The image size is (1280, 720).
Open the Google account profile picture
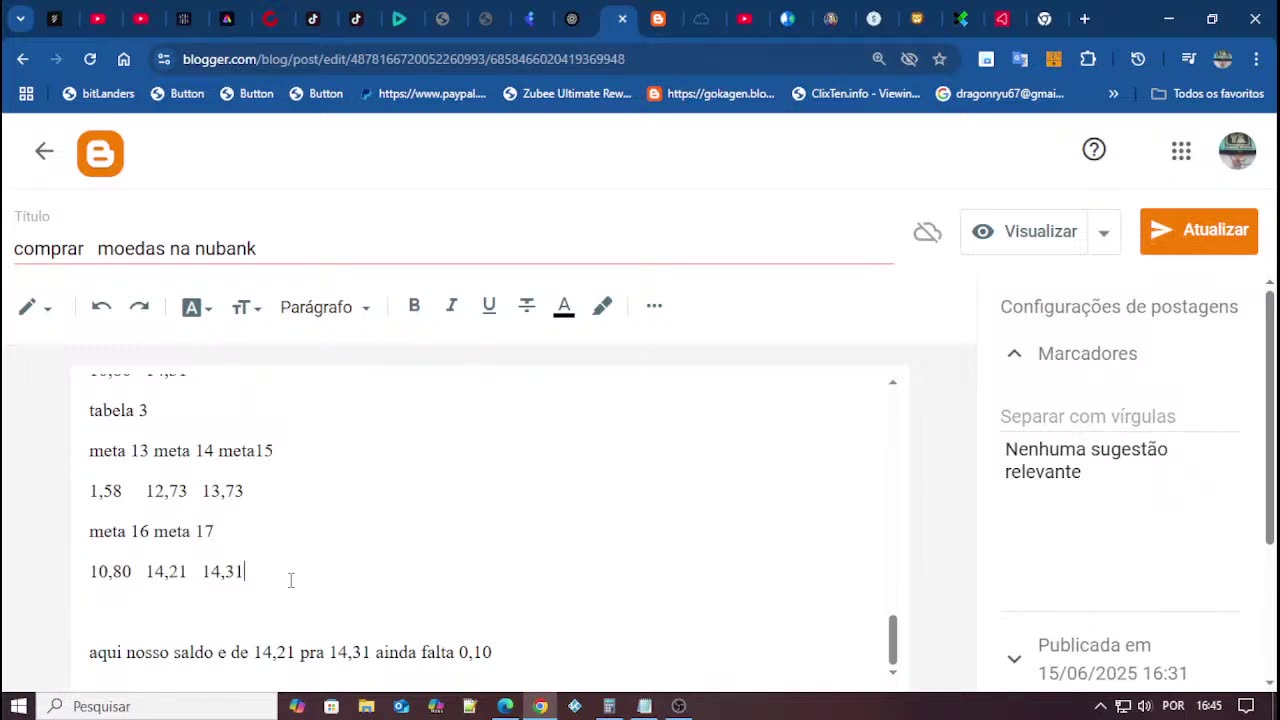click(1237, 151)
